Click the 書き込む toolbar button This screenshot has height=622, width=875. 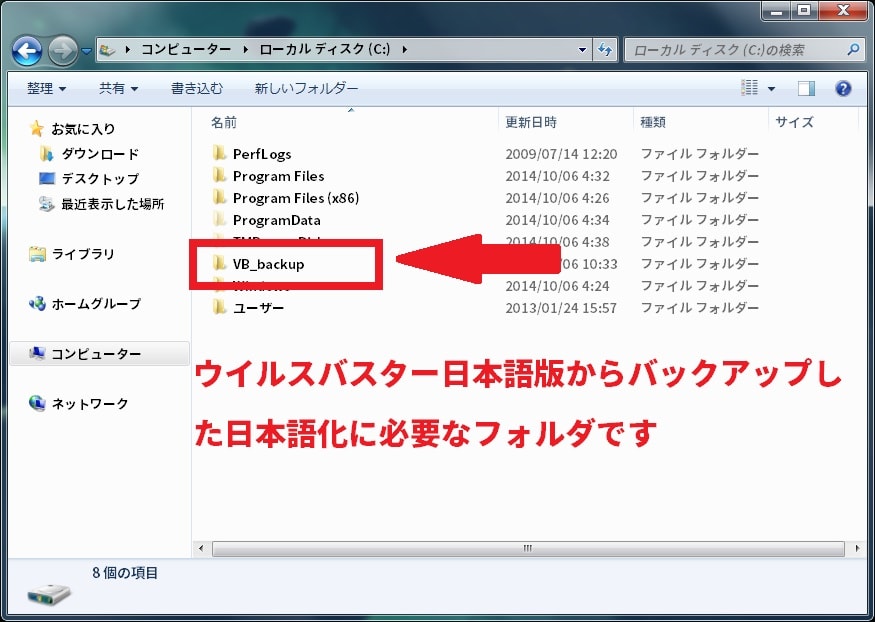tap(197, 88)
